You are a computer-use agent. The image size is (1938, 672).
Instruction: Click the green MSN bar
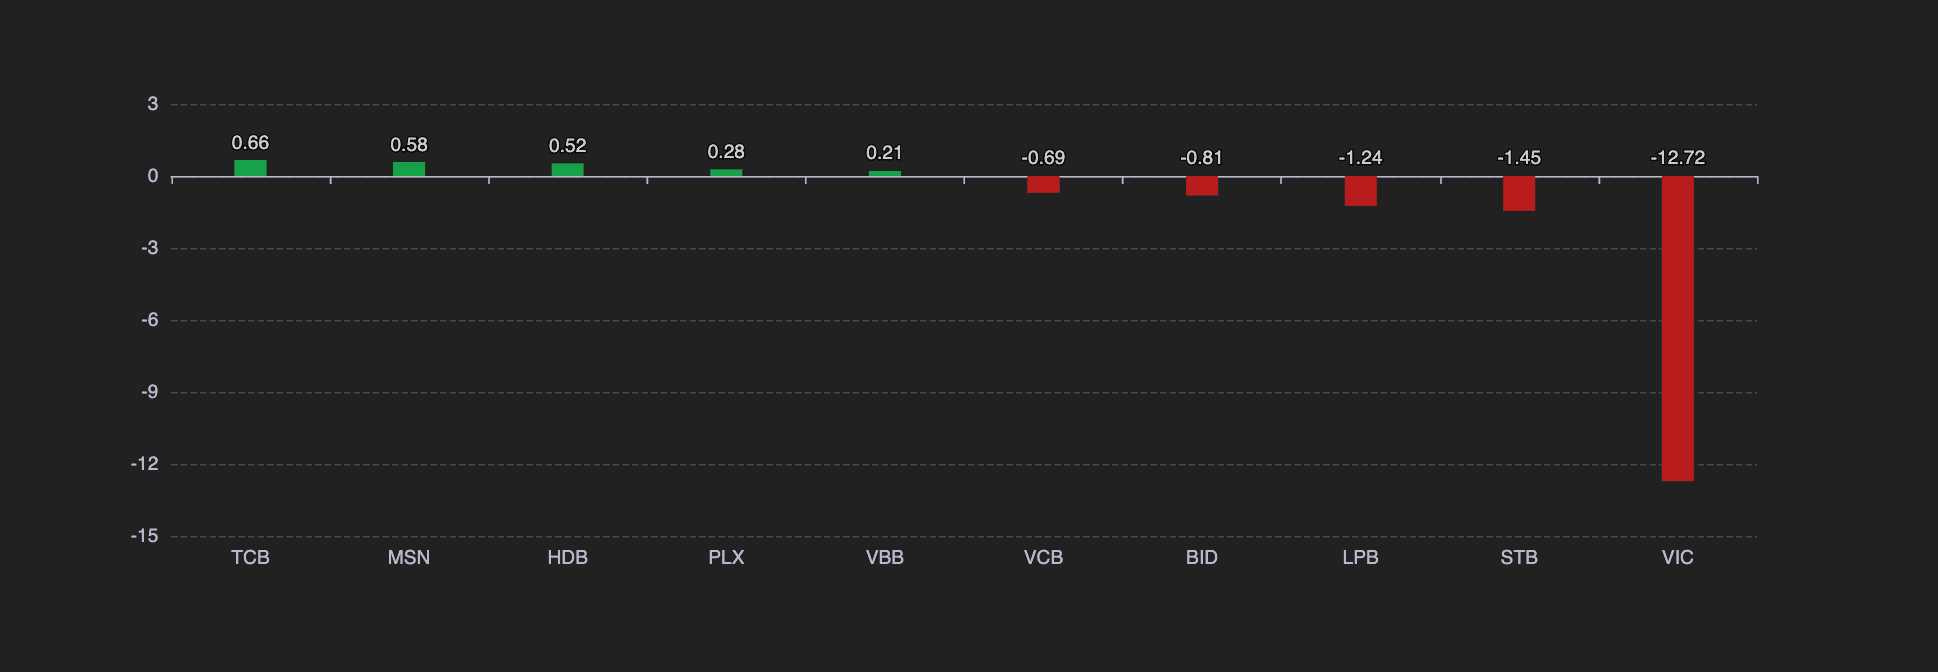(409, 169)
